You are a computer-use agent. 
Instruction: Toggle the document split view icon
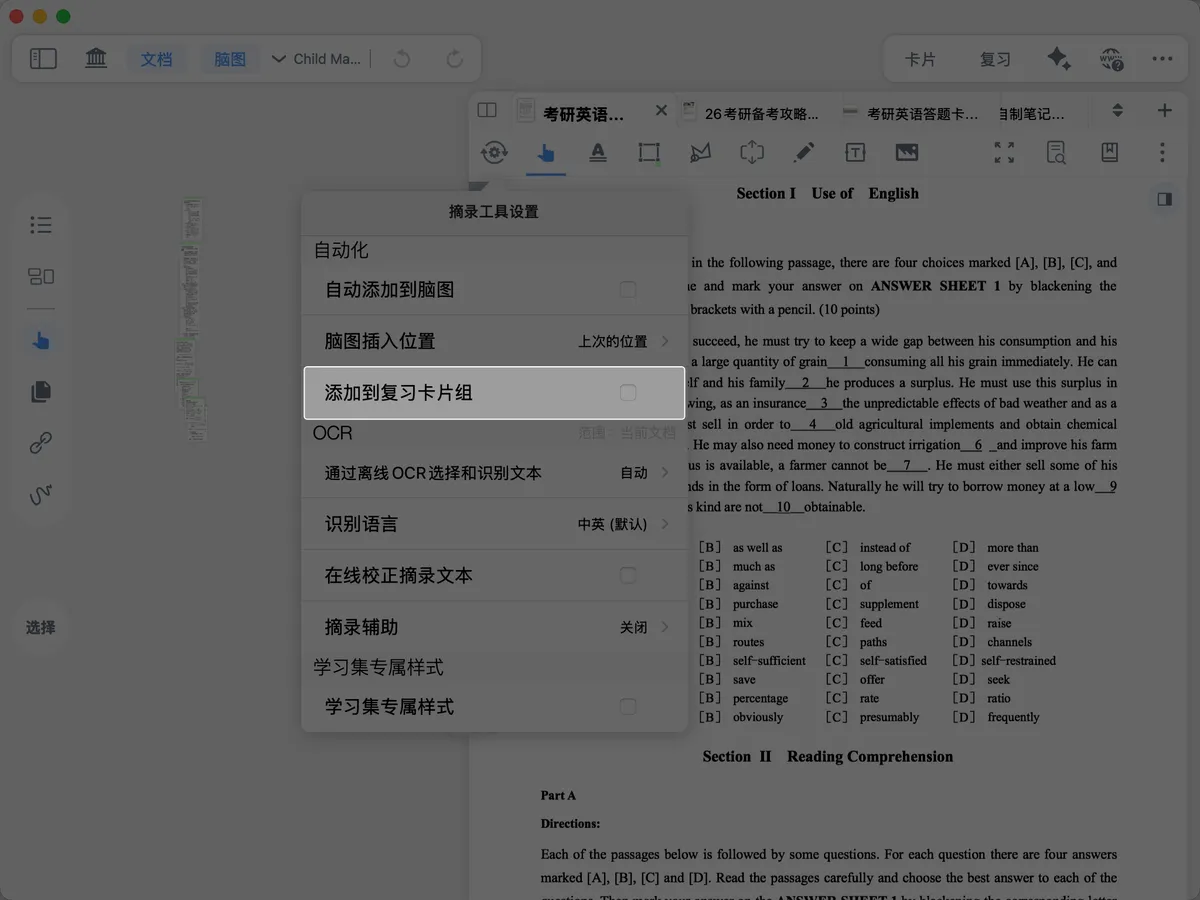pos(487,111)
